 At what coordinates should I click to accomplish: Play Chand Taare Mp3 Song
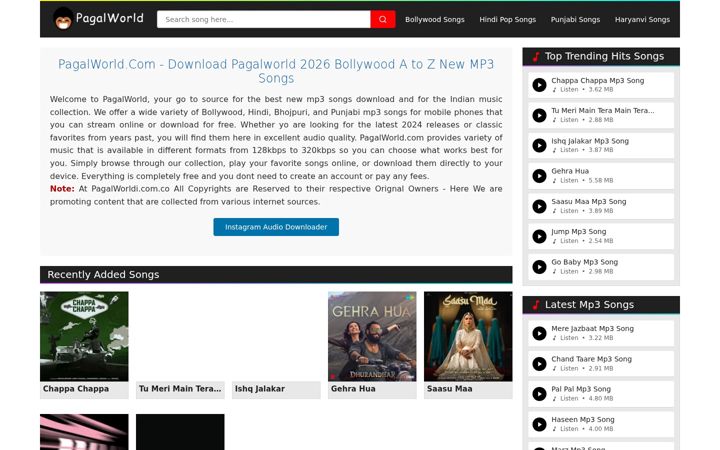pyautogui.click(x=539, y=364)
